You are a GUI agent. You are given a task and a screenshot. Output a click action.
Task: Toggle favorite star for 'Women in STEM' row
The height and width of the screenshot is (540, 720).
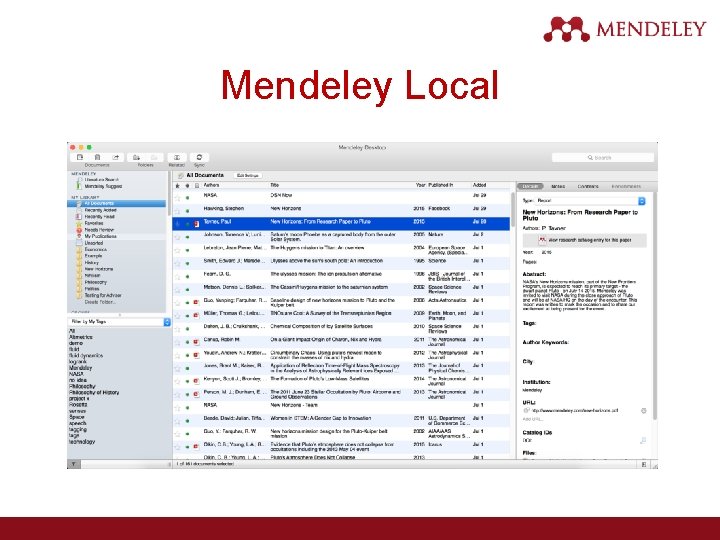point(178,421)
